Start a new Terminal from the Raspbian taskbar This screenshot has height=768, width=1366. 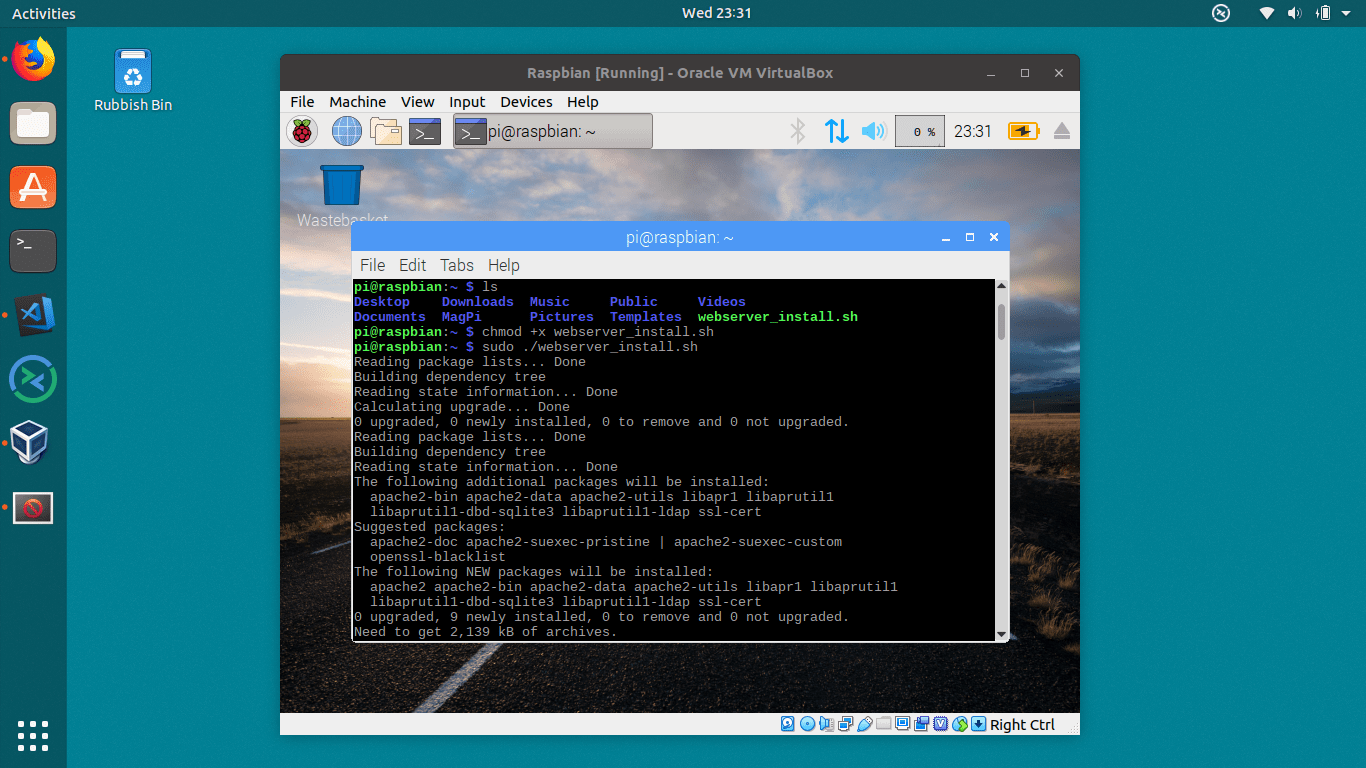(424, 131)
